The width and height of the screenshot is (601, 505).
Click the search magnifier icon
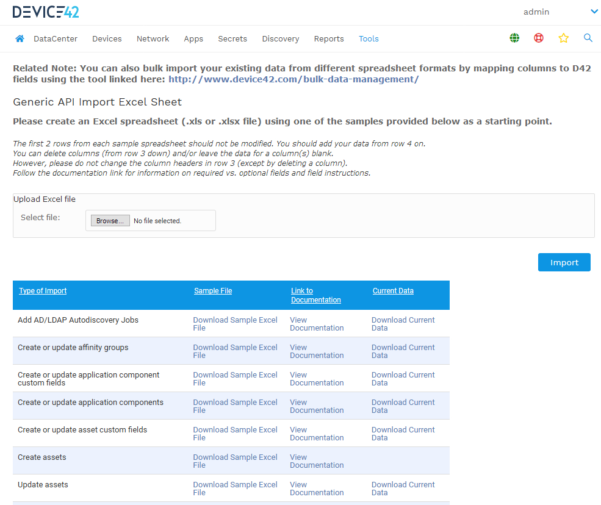click(x=588, y=38)
